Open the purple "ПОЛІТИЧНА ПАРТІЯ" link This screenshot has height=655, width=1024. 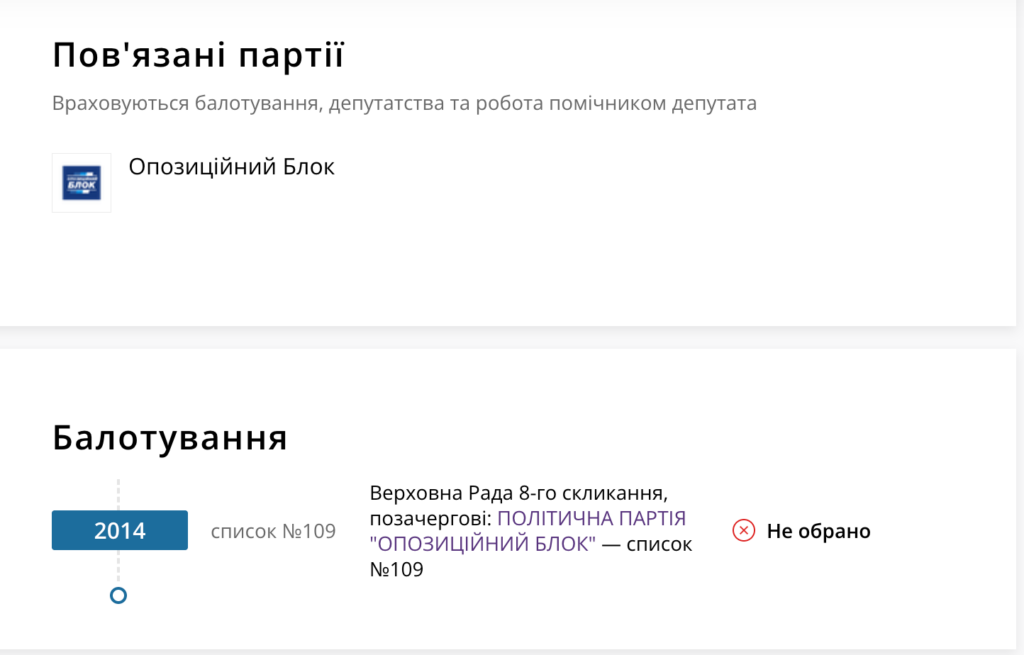pos(591,518)
